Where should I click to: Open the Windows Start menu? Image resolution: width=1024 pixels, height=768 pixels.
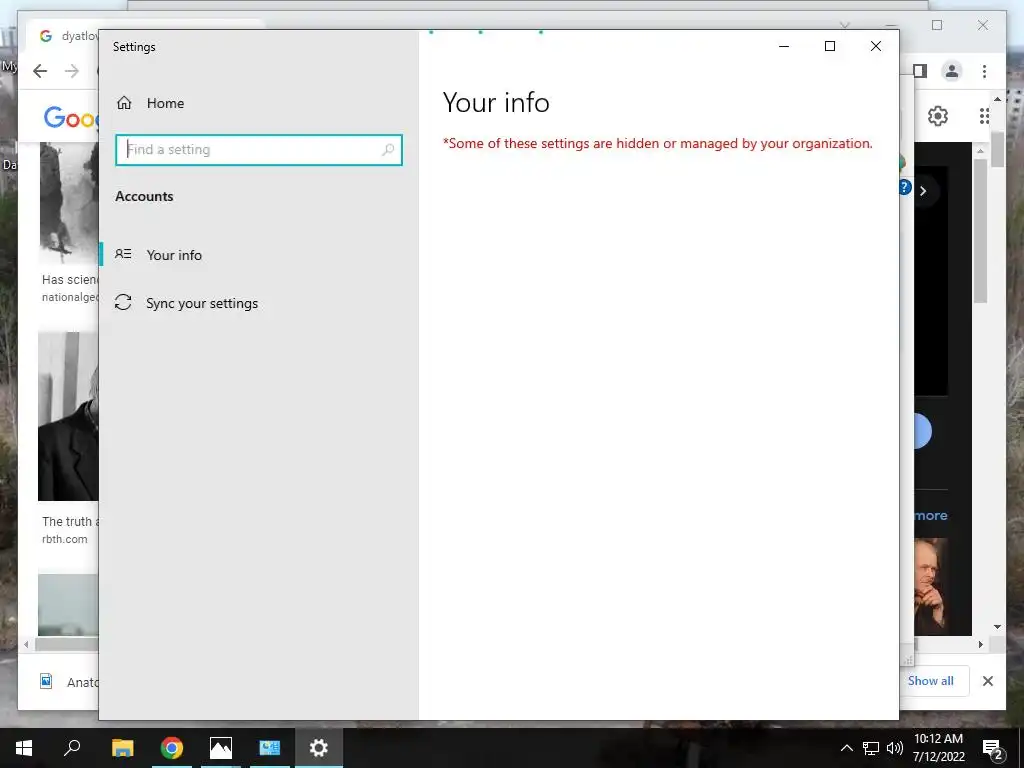(24, 748)
